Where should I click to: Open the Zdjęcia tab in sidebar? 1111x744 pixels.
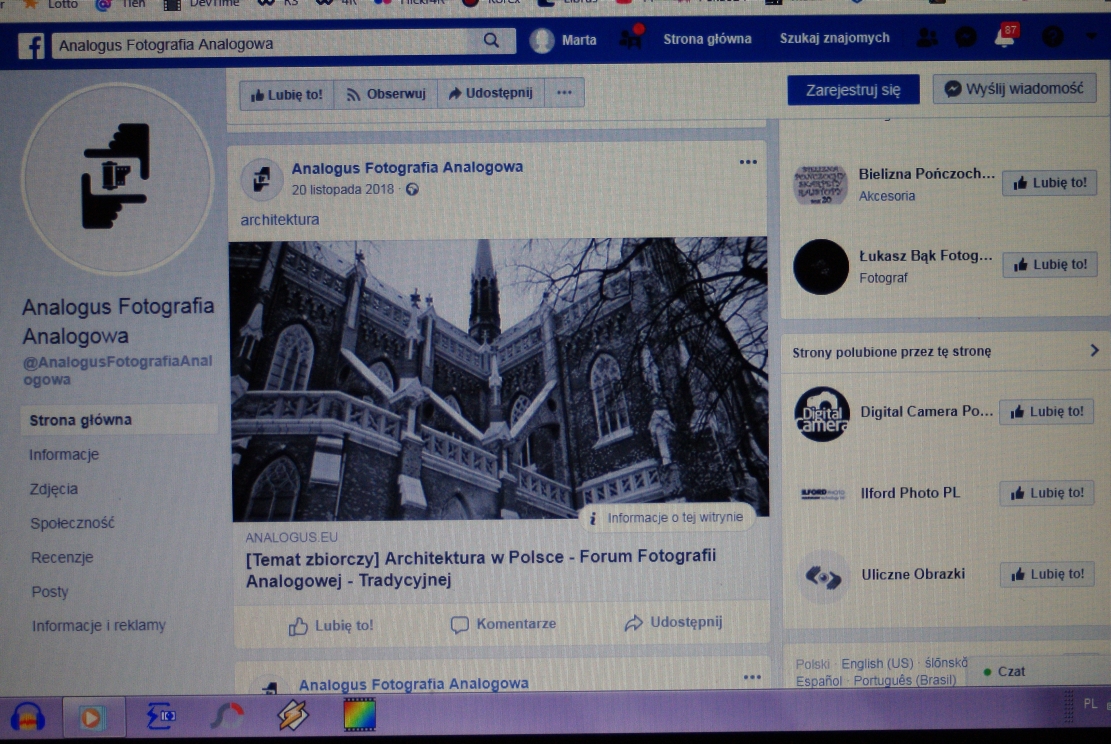tap(54, 489)
